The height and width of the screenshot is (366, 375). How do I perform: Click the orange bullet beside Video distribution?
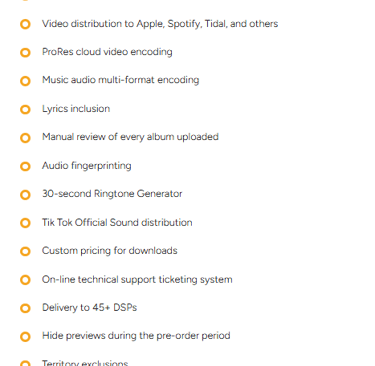point(25,24)
